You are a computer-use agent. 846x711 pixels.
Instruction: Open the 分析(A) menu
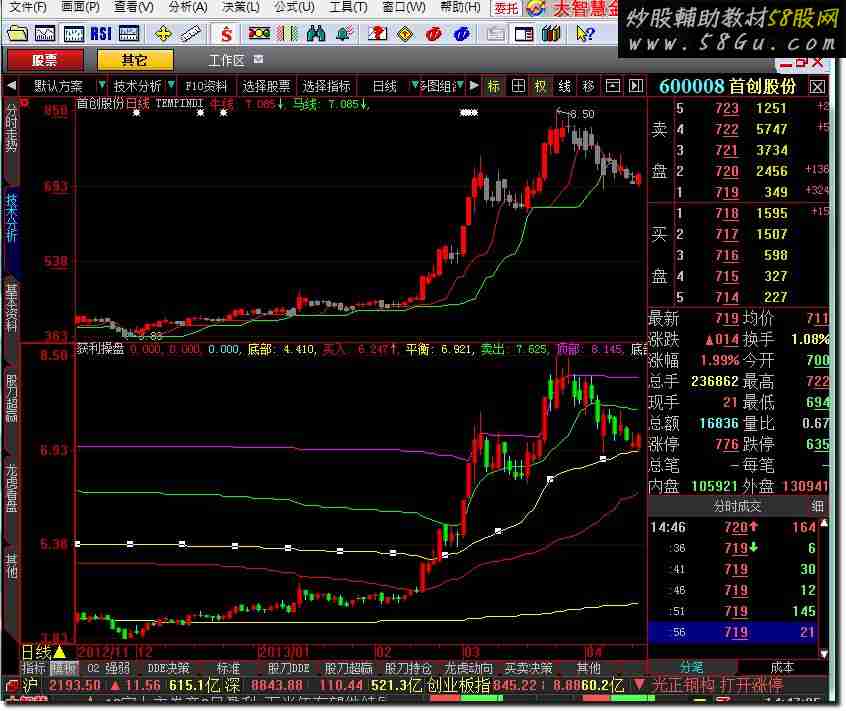pos(188,8)
